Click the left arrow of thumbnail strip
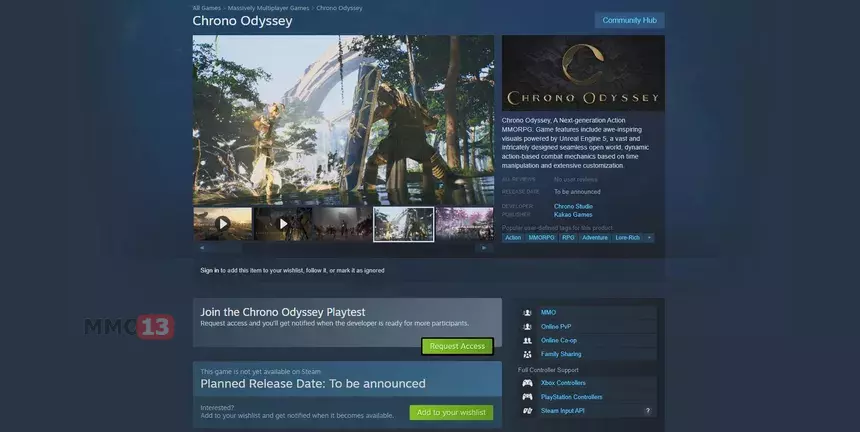This screenshot has width=860, height=432. point(202,248)
